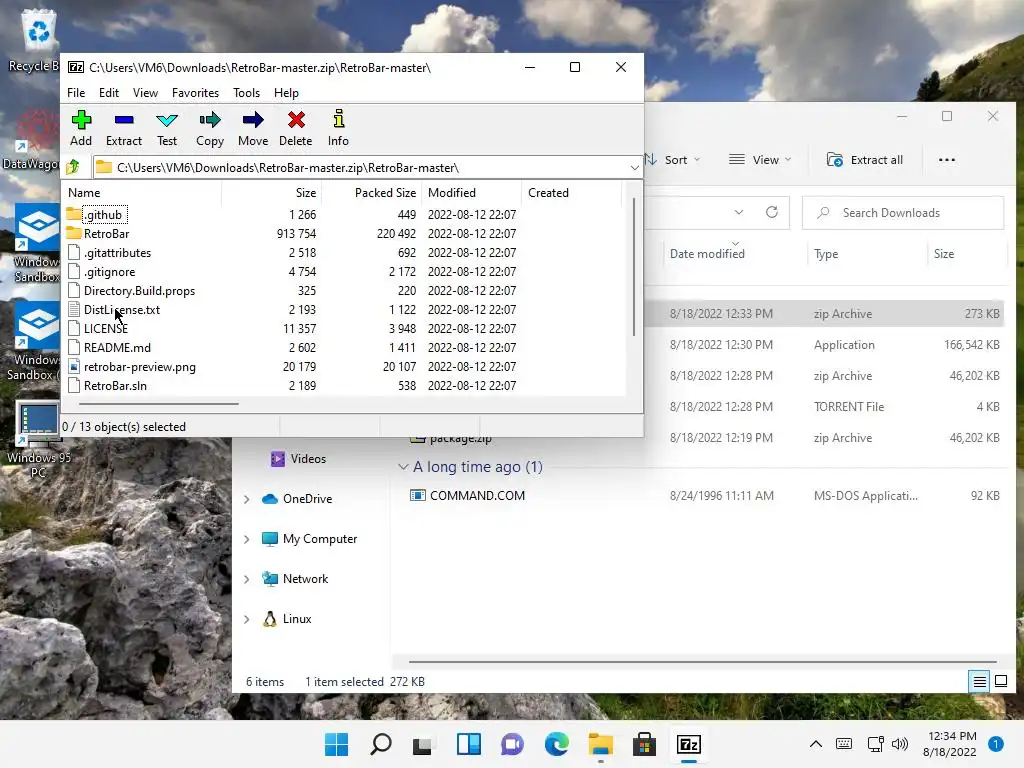Open the Help menu in 7-Zip

tap(286, 93)
